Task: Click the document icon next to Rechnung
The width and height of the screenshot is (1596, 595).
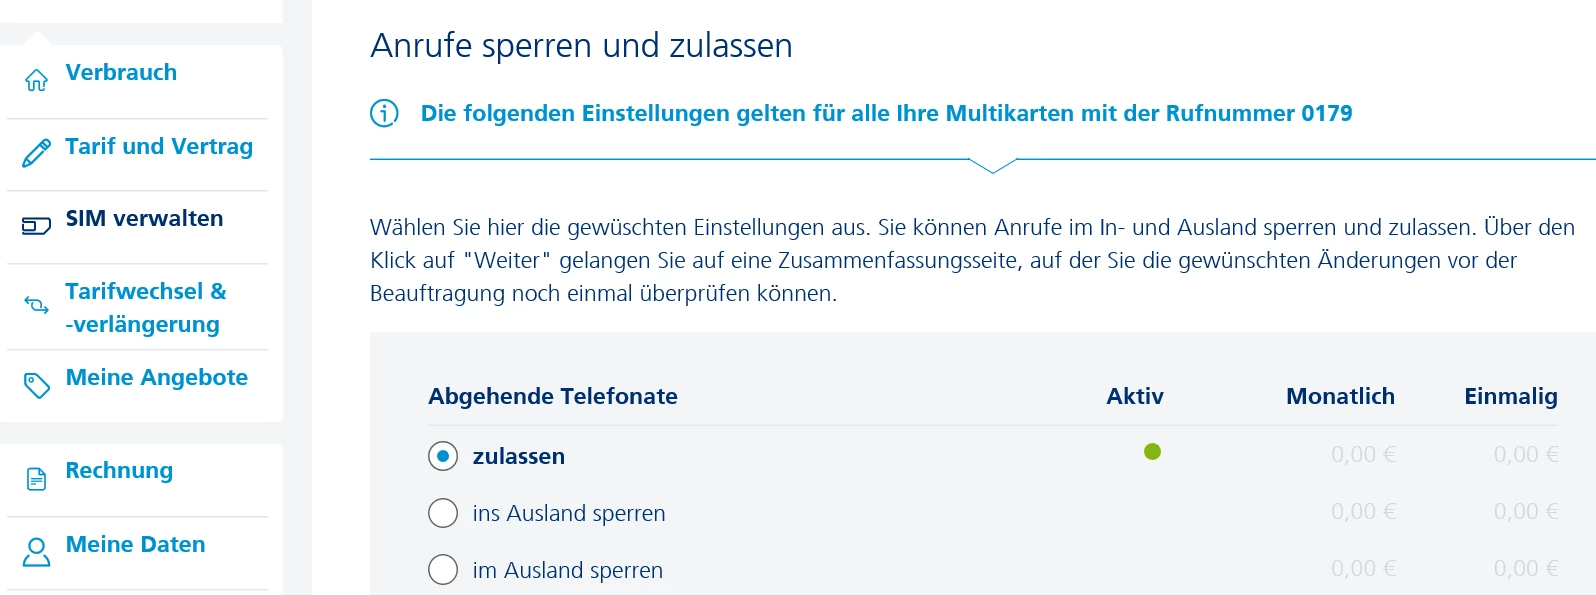Action: [37, 479]
